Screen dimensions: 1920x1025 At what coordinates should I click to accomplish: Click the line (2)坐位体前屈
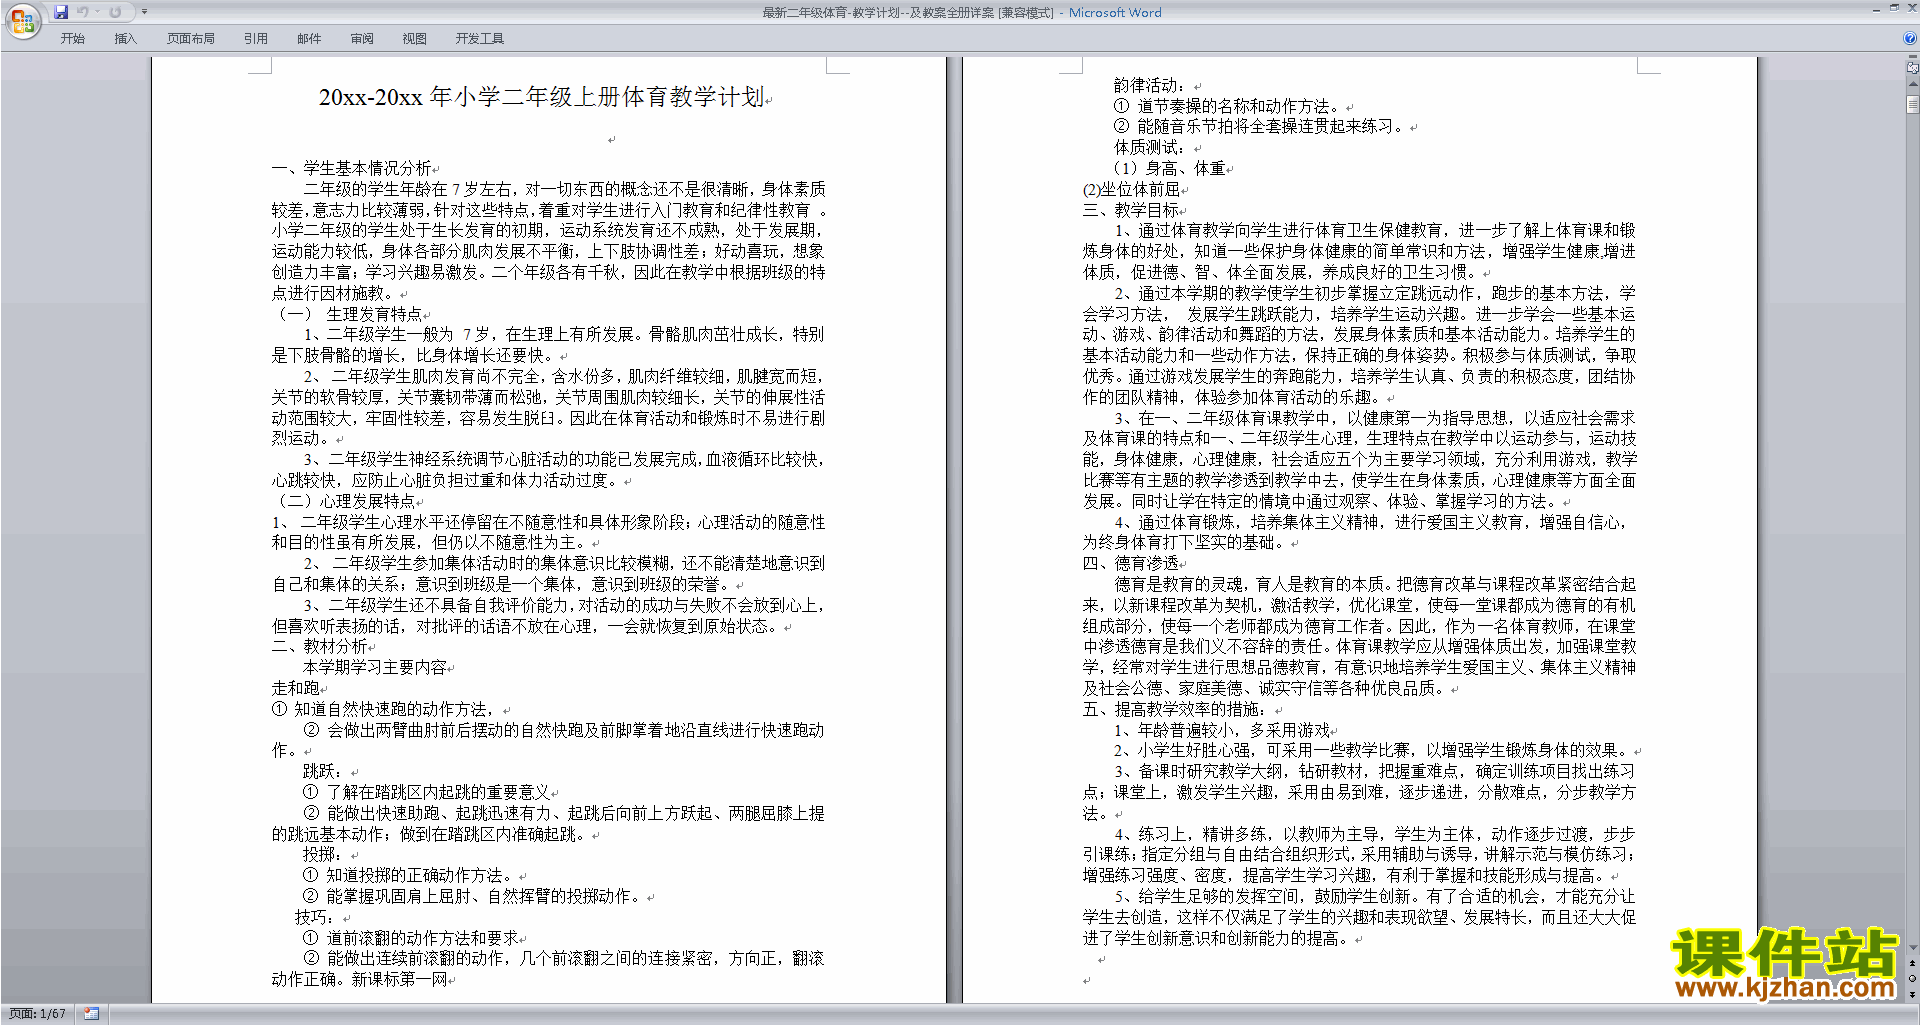tap(1131, 189)
